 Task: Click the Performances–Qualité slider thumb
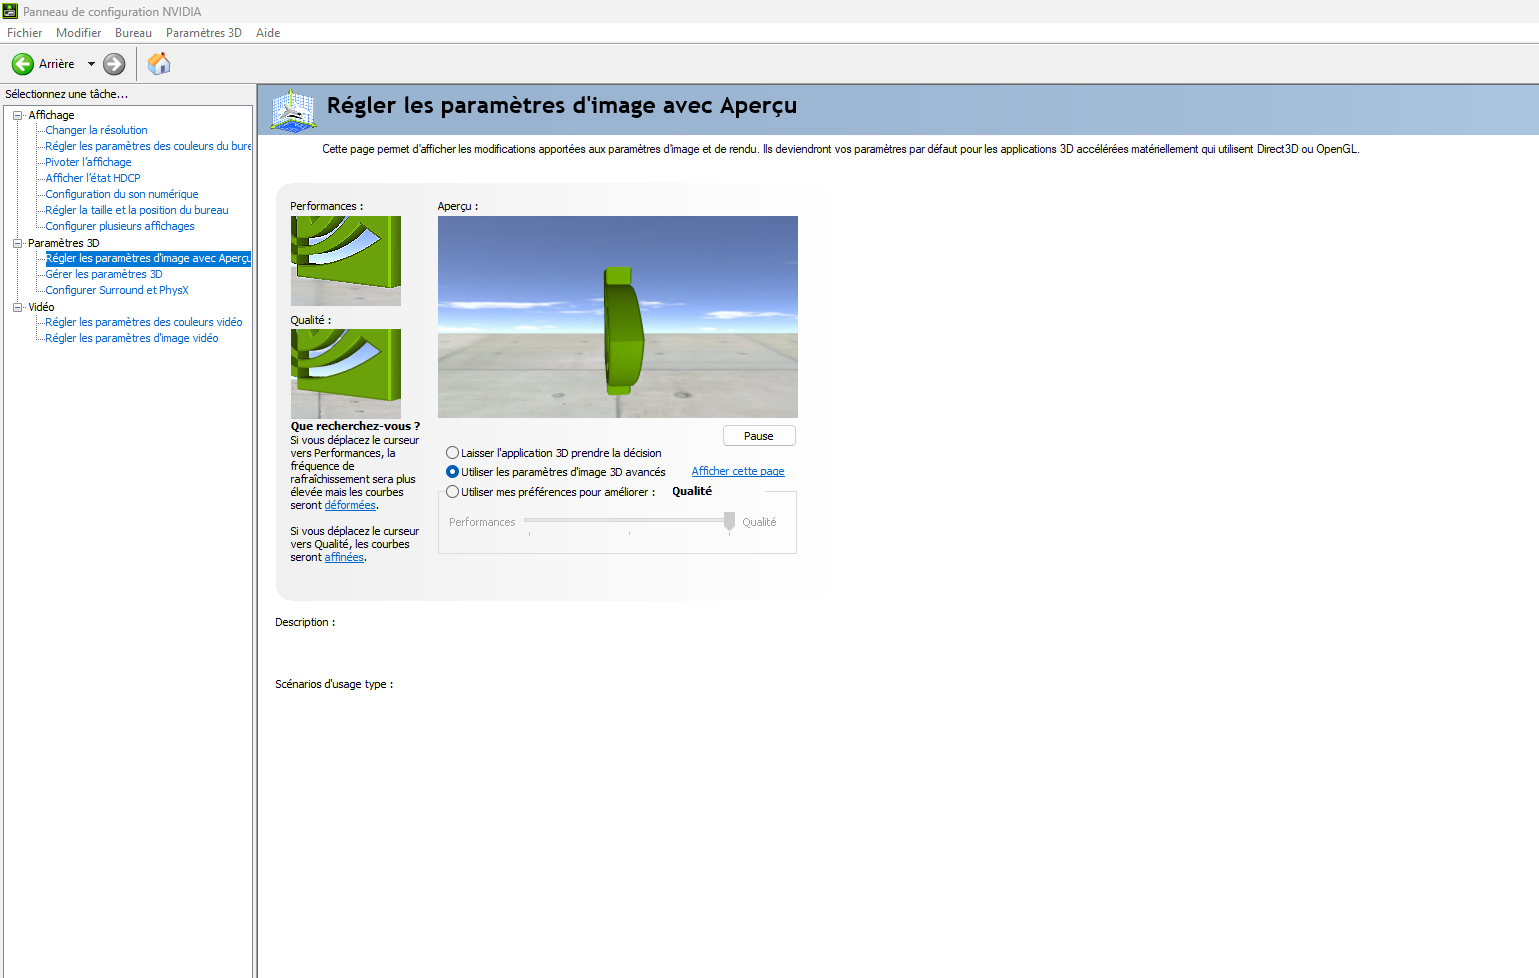(729, 522)
